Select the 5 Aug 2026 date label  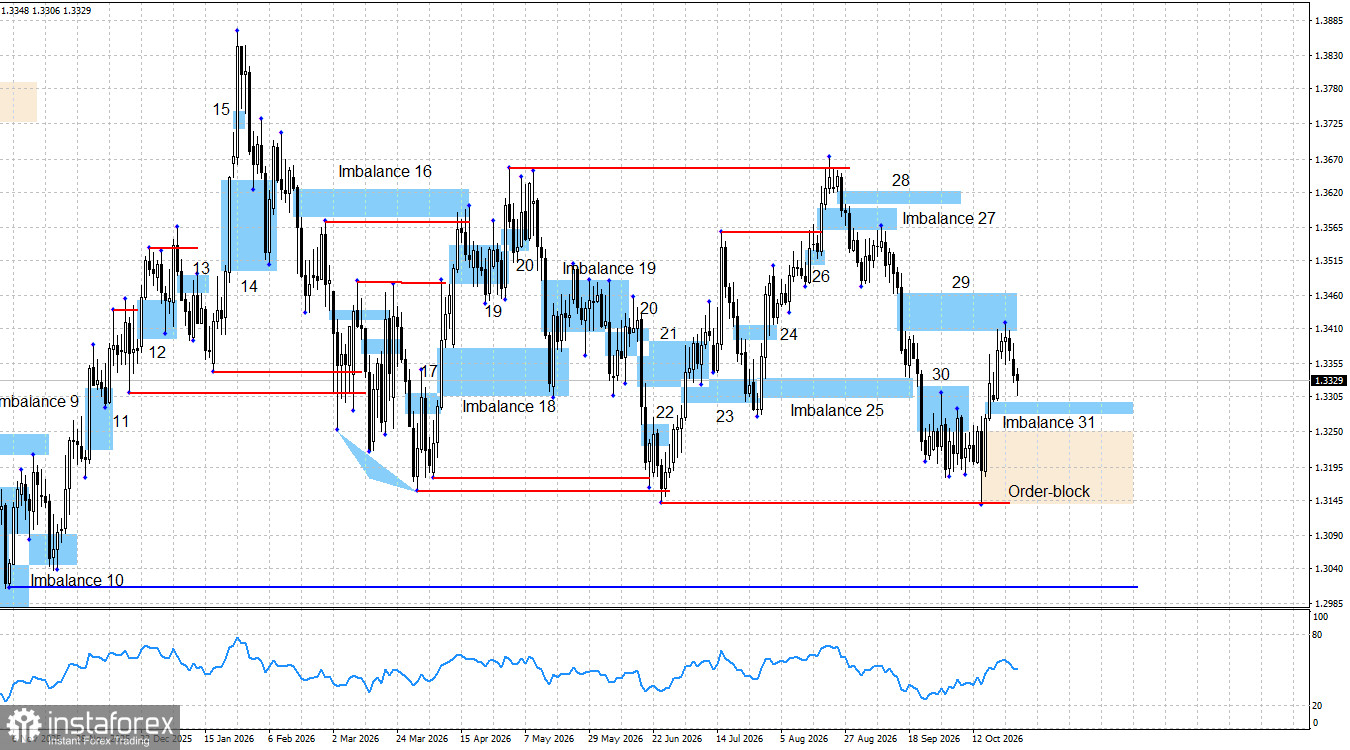click(x=805, y=739)
